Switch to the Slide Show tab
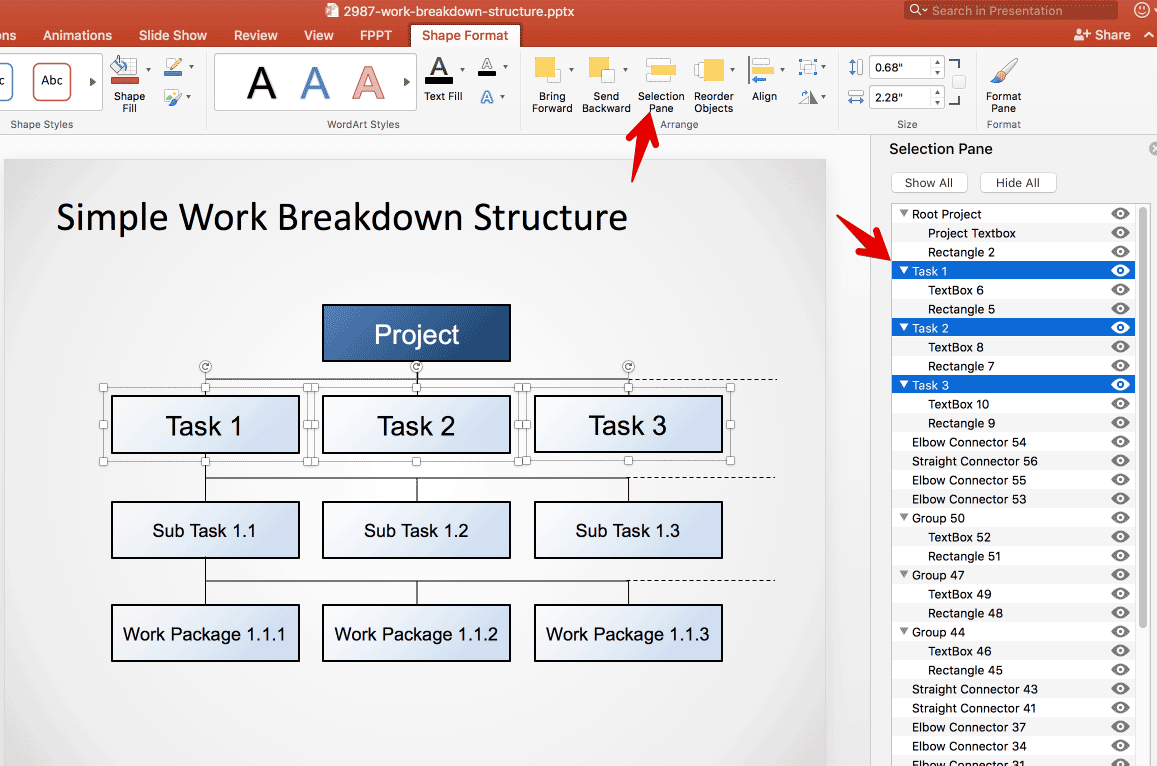Screen dimensions: 1157x766 (x=173, y=35)
